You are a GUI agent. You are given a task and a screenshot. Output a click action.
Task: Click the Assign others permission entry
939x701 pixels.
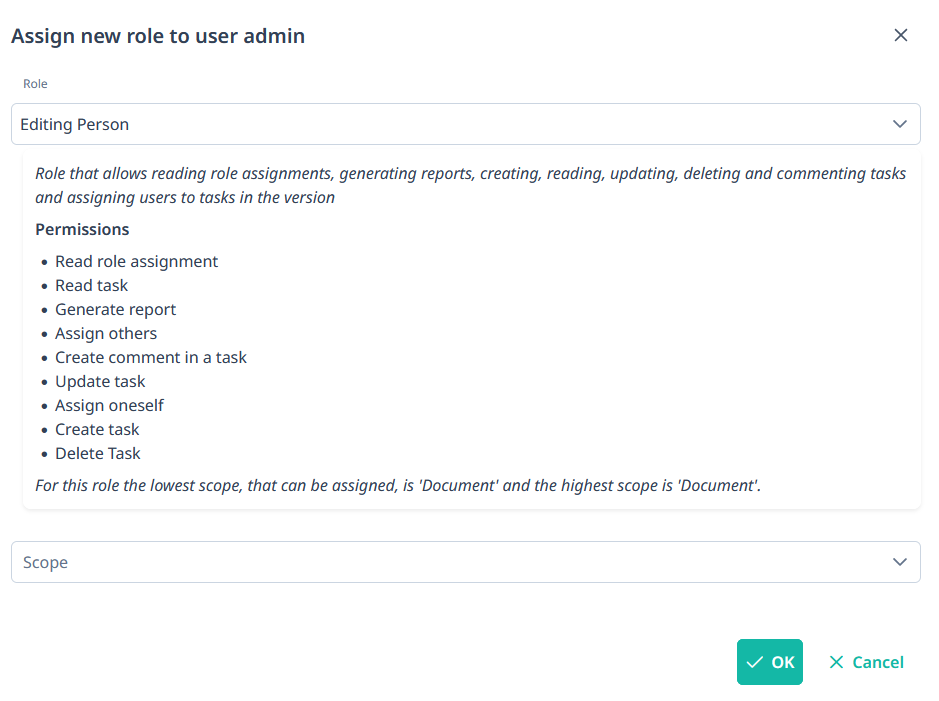[x=106, y=333]
